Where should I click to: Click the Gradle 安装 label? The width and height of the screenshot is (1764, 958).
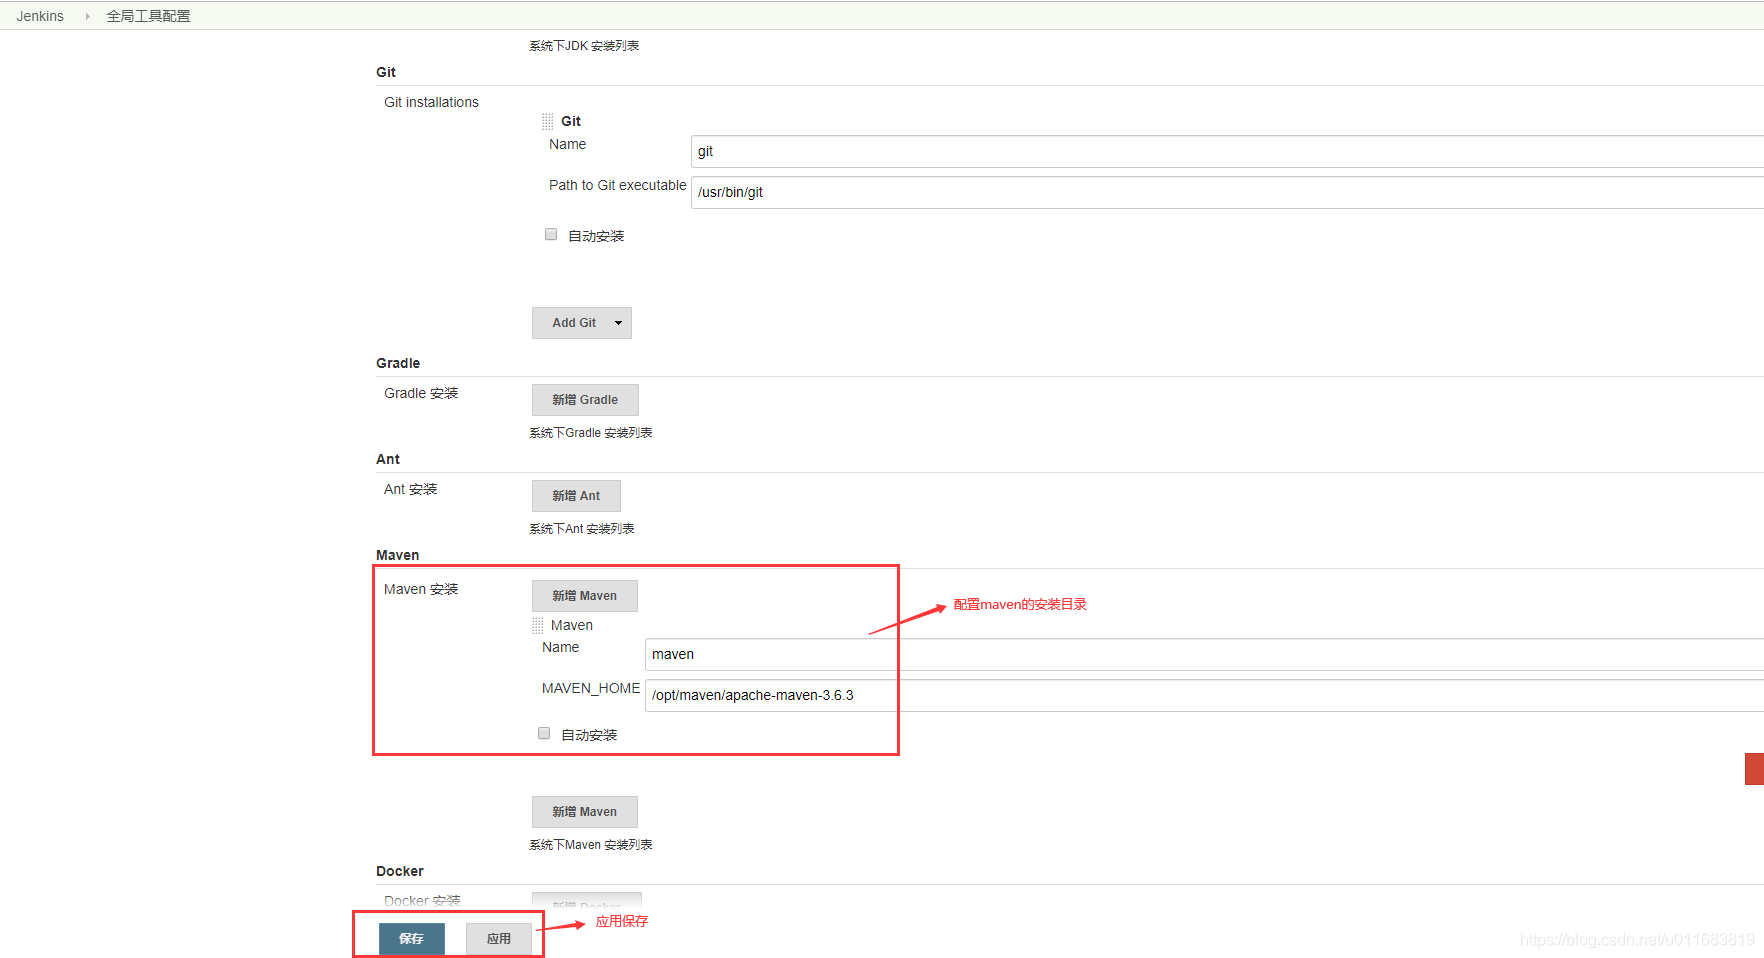421,393
